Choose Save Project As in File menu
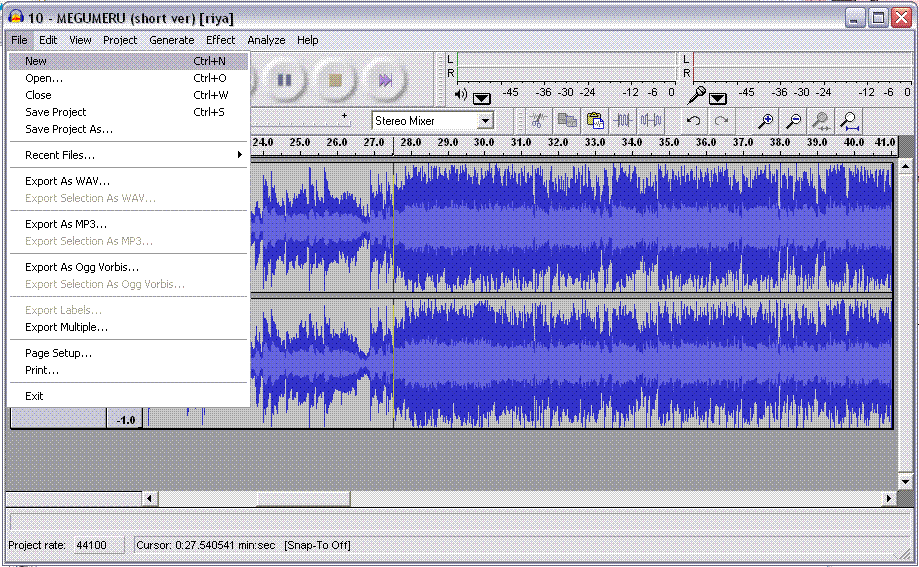919x567 pixels. (x=69, y=129)
